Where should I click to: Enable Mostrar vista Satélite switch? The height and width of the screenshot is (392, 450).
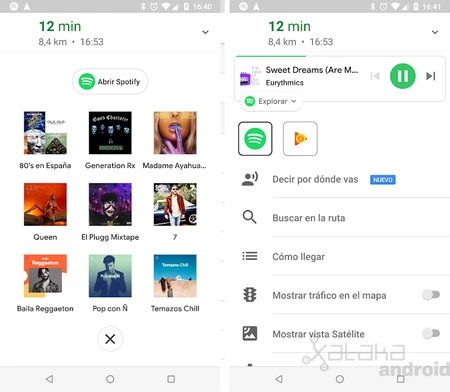pos(431,333)
